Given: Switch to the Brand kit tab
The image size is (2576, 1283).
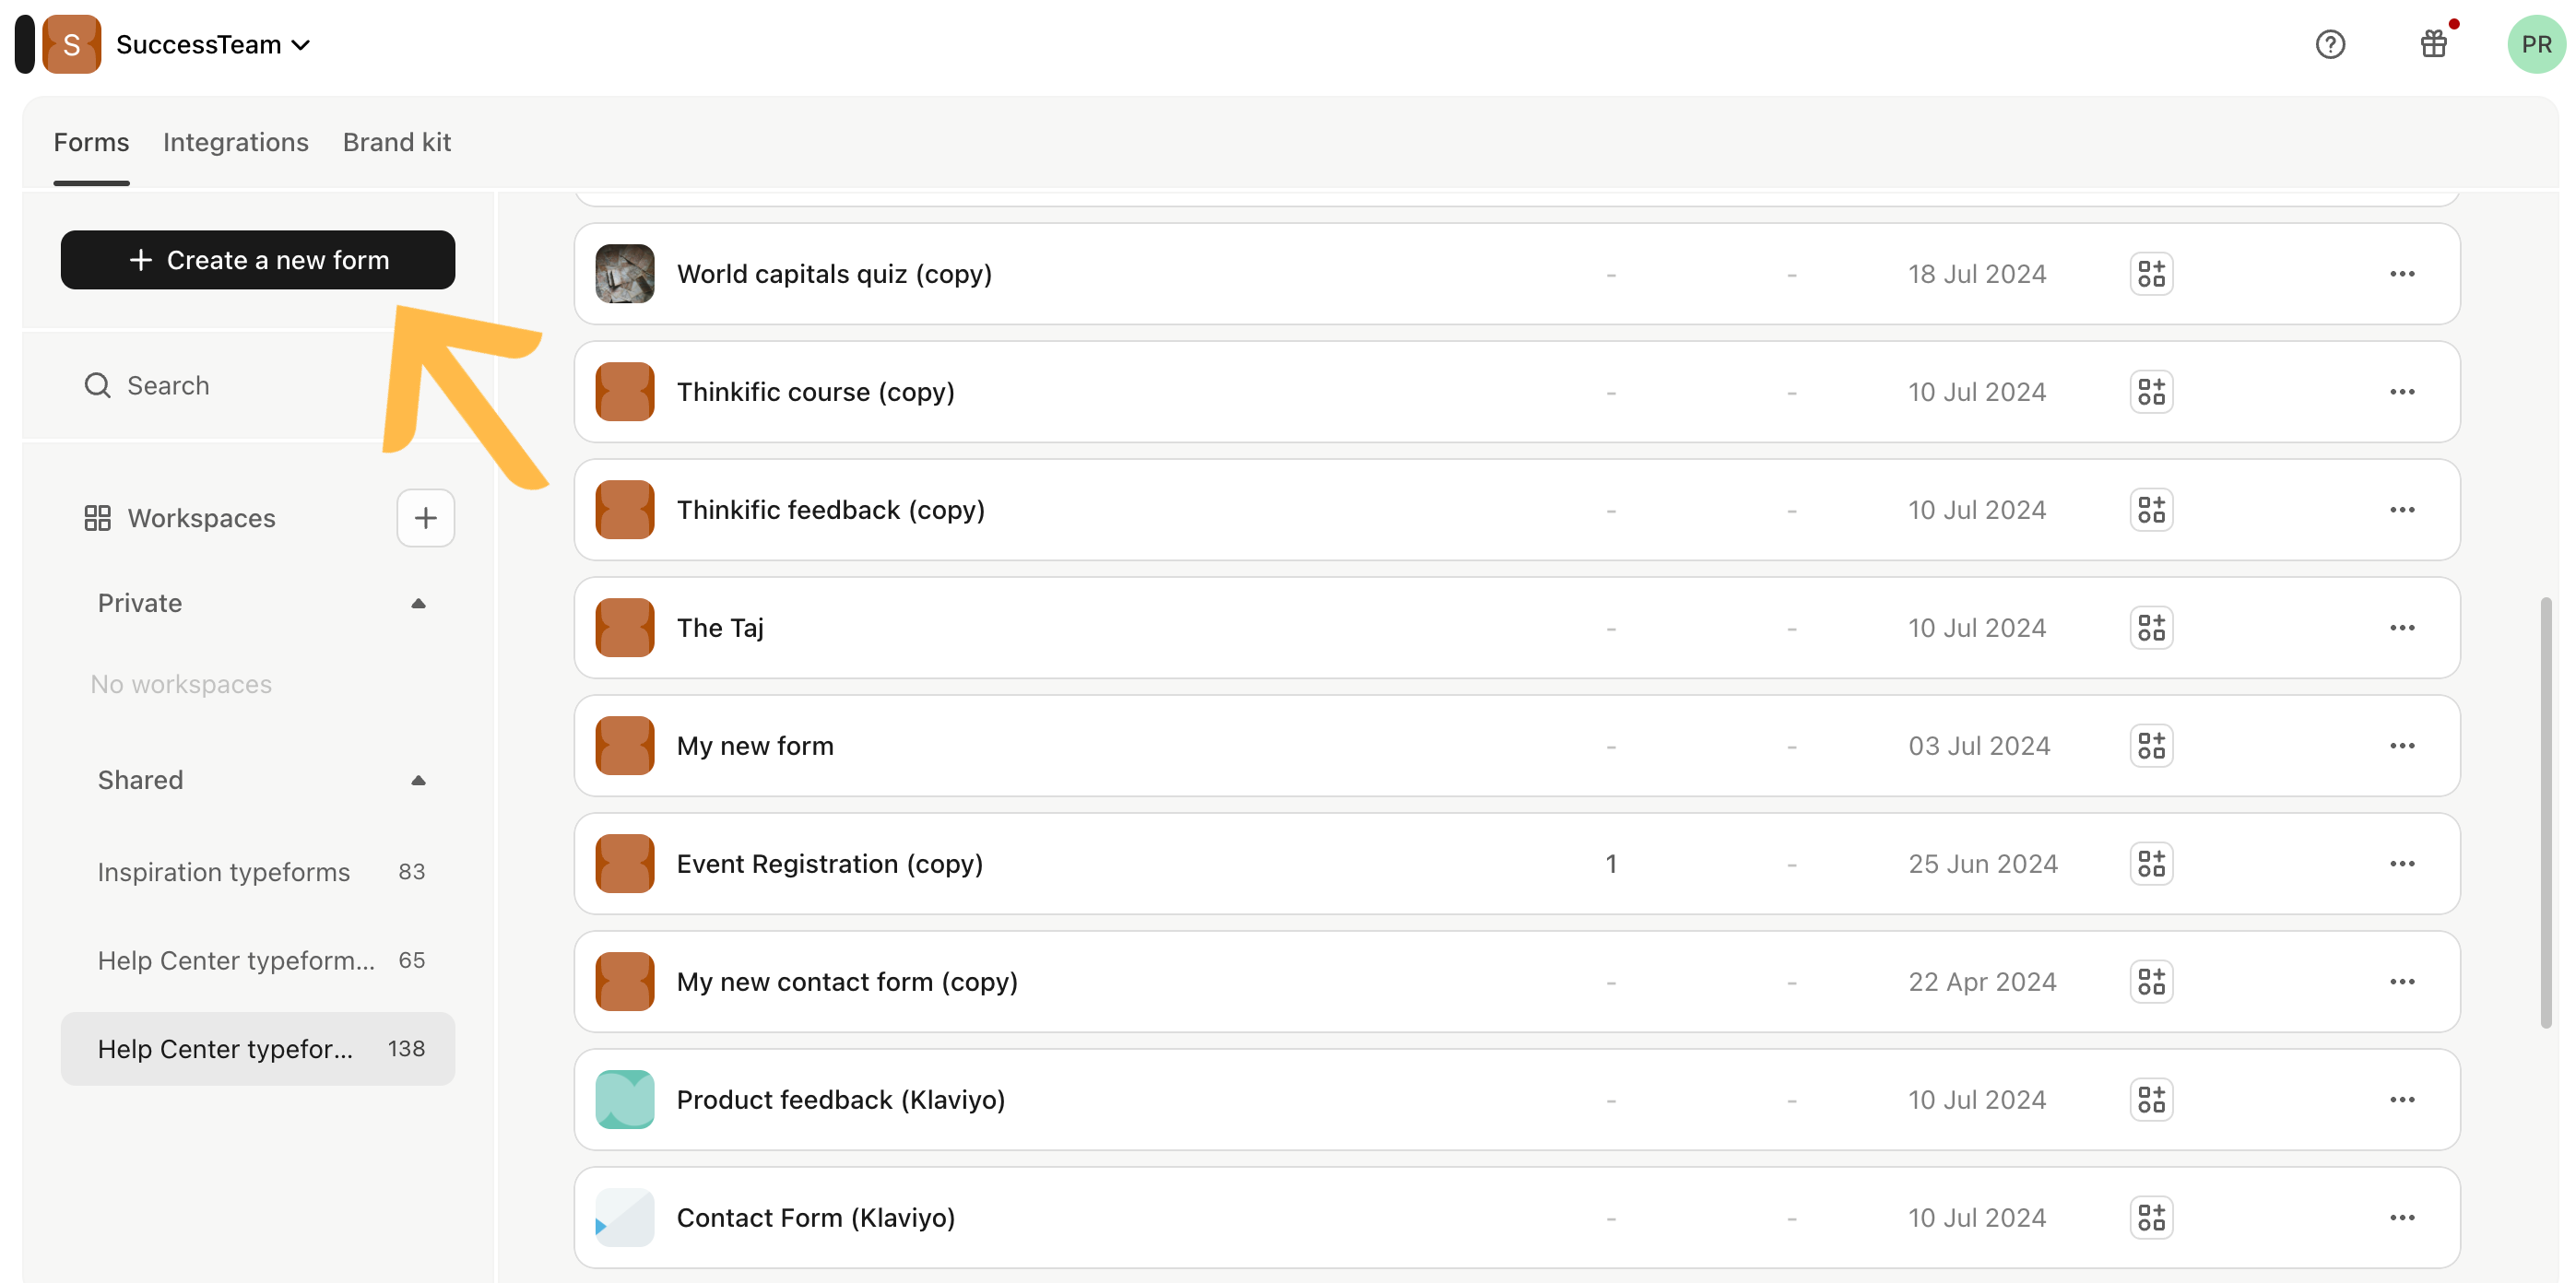Looking at the screenshot, I should 396,142.
